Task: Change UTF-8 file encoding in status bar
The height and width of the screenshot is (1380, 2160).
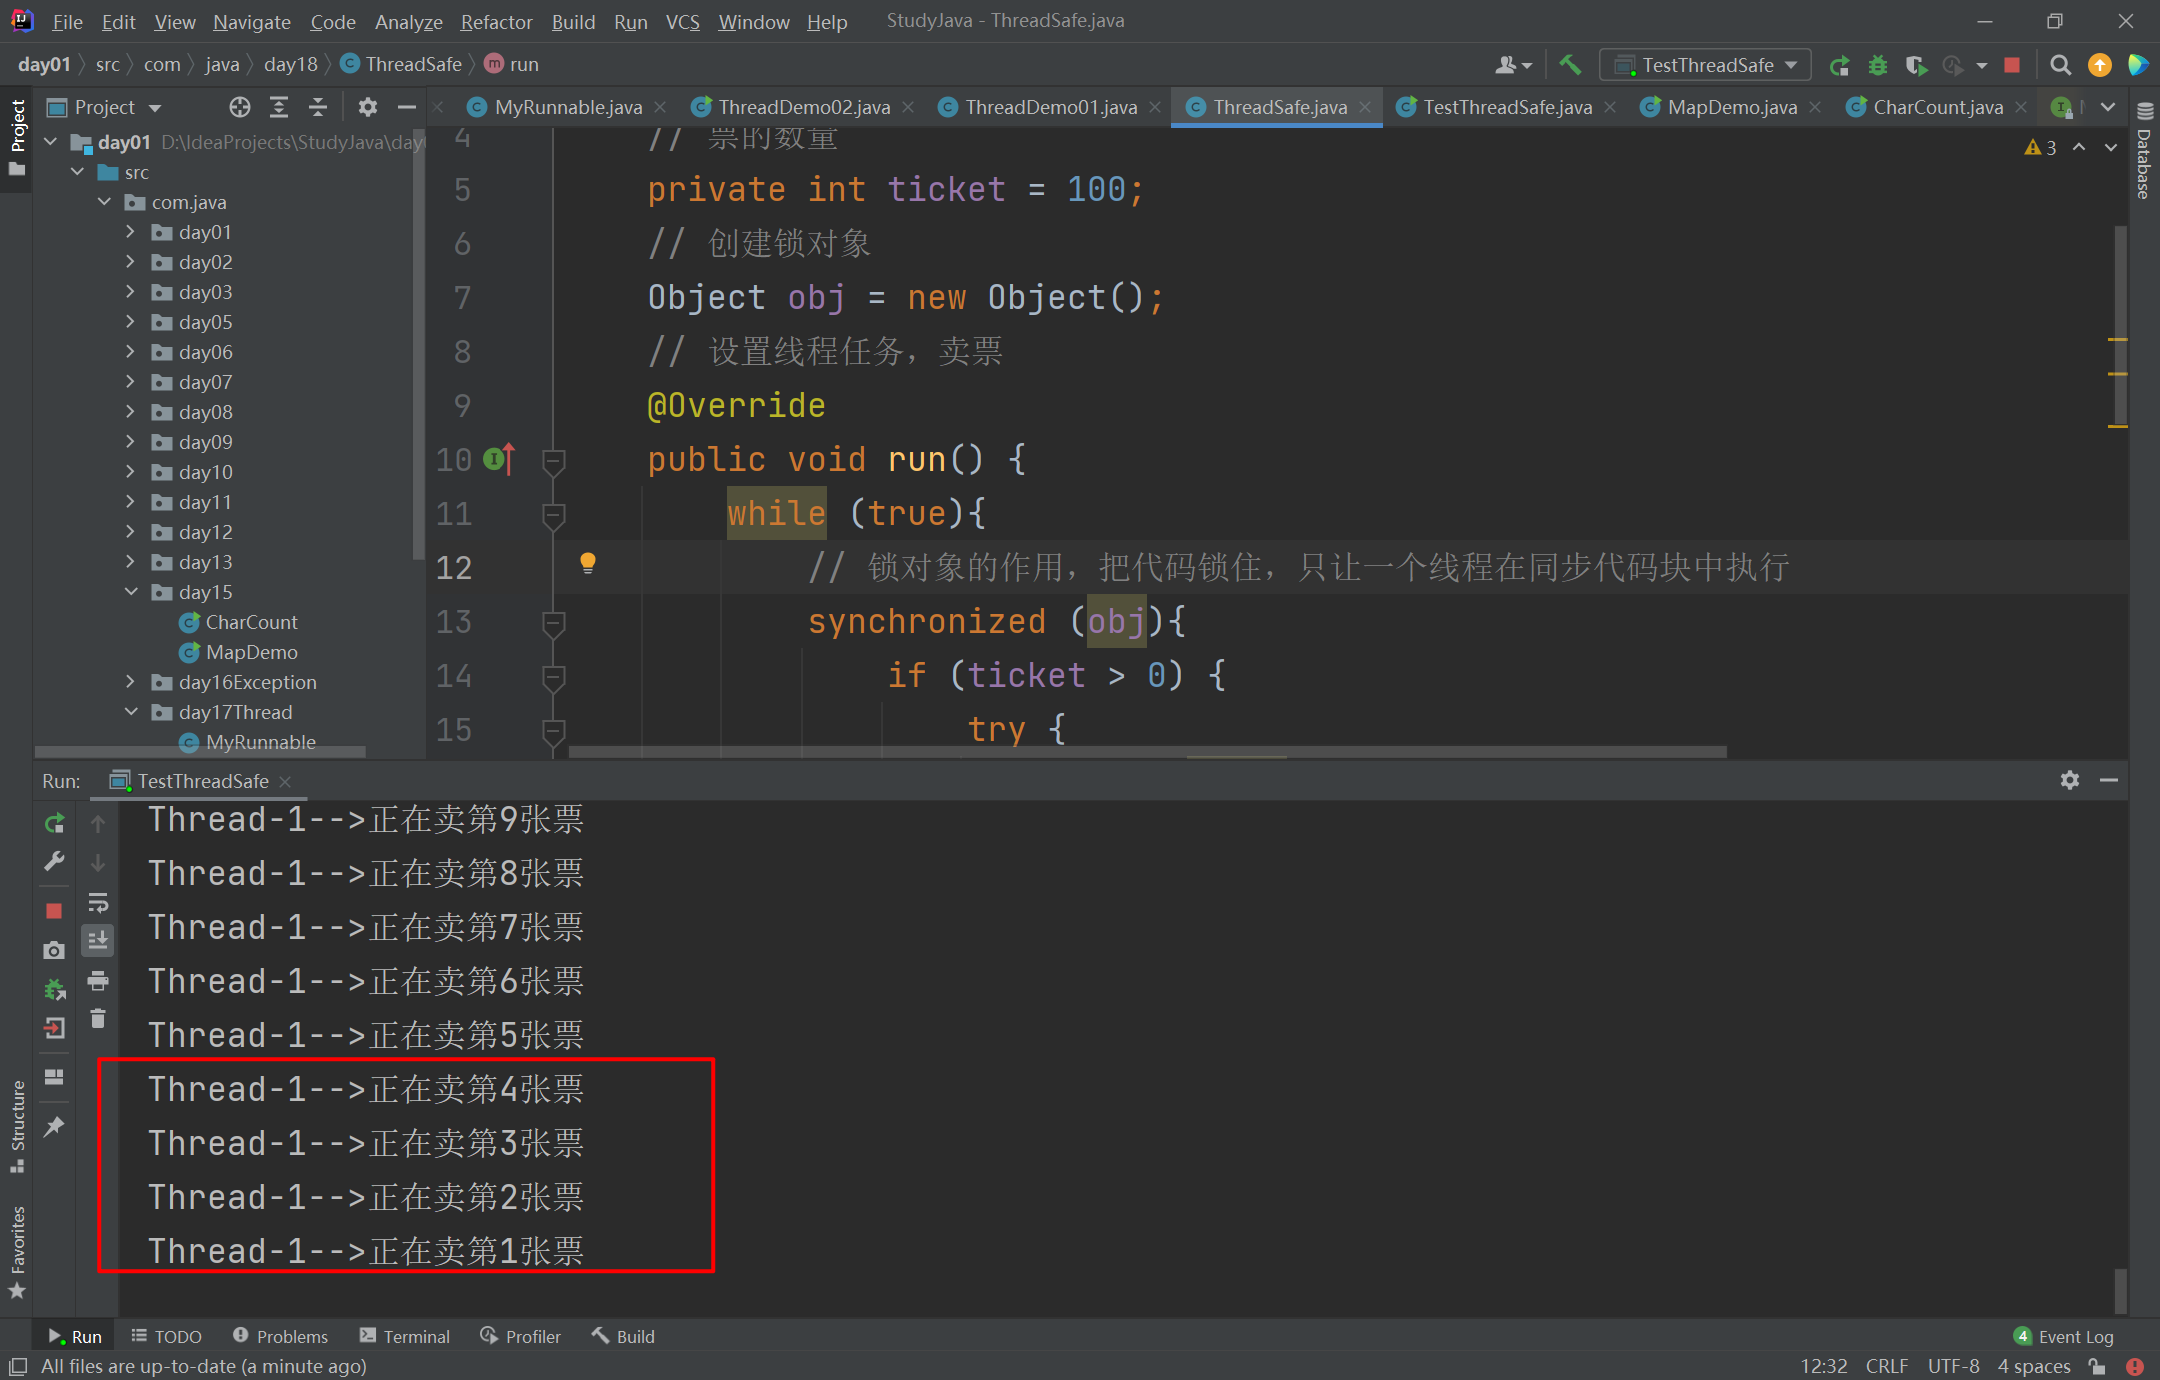Action: 1953,1366
